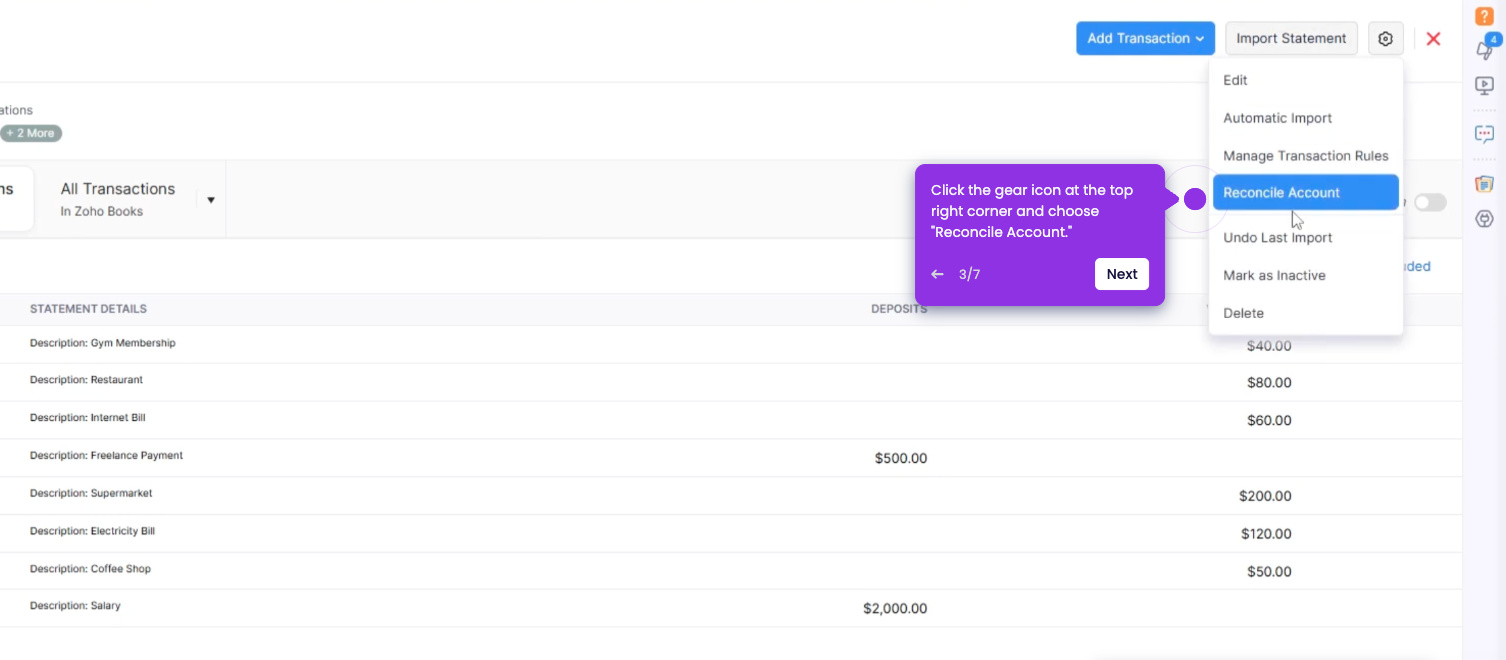Select Delete from the gear menu
This screenshot has height=660, width=1506.
coord(1305,313)
